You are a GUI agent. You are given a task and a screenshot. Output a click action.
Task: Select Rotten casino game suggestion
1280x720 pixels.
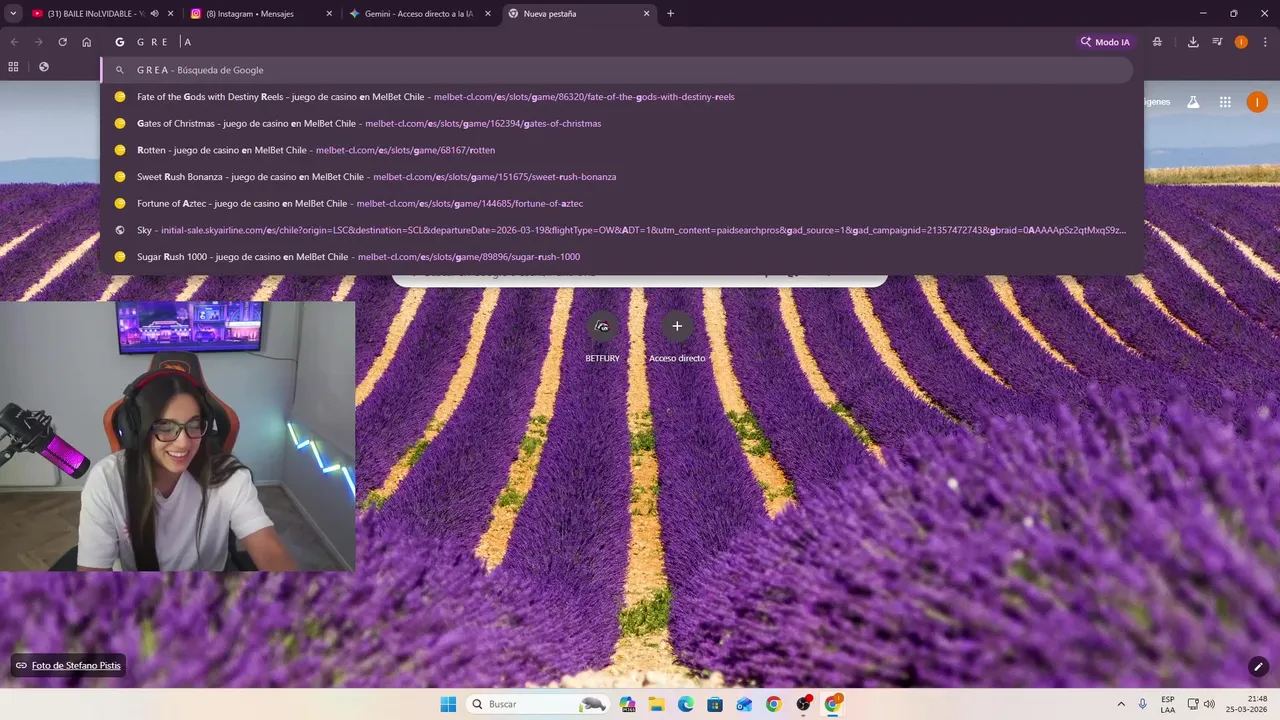click(x=618, y=150)
